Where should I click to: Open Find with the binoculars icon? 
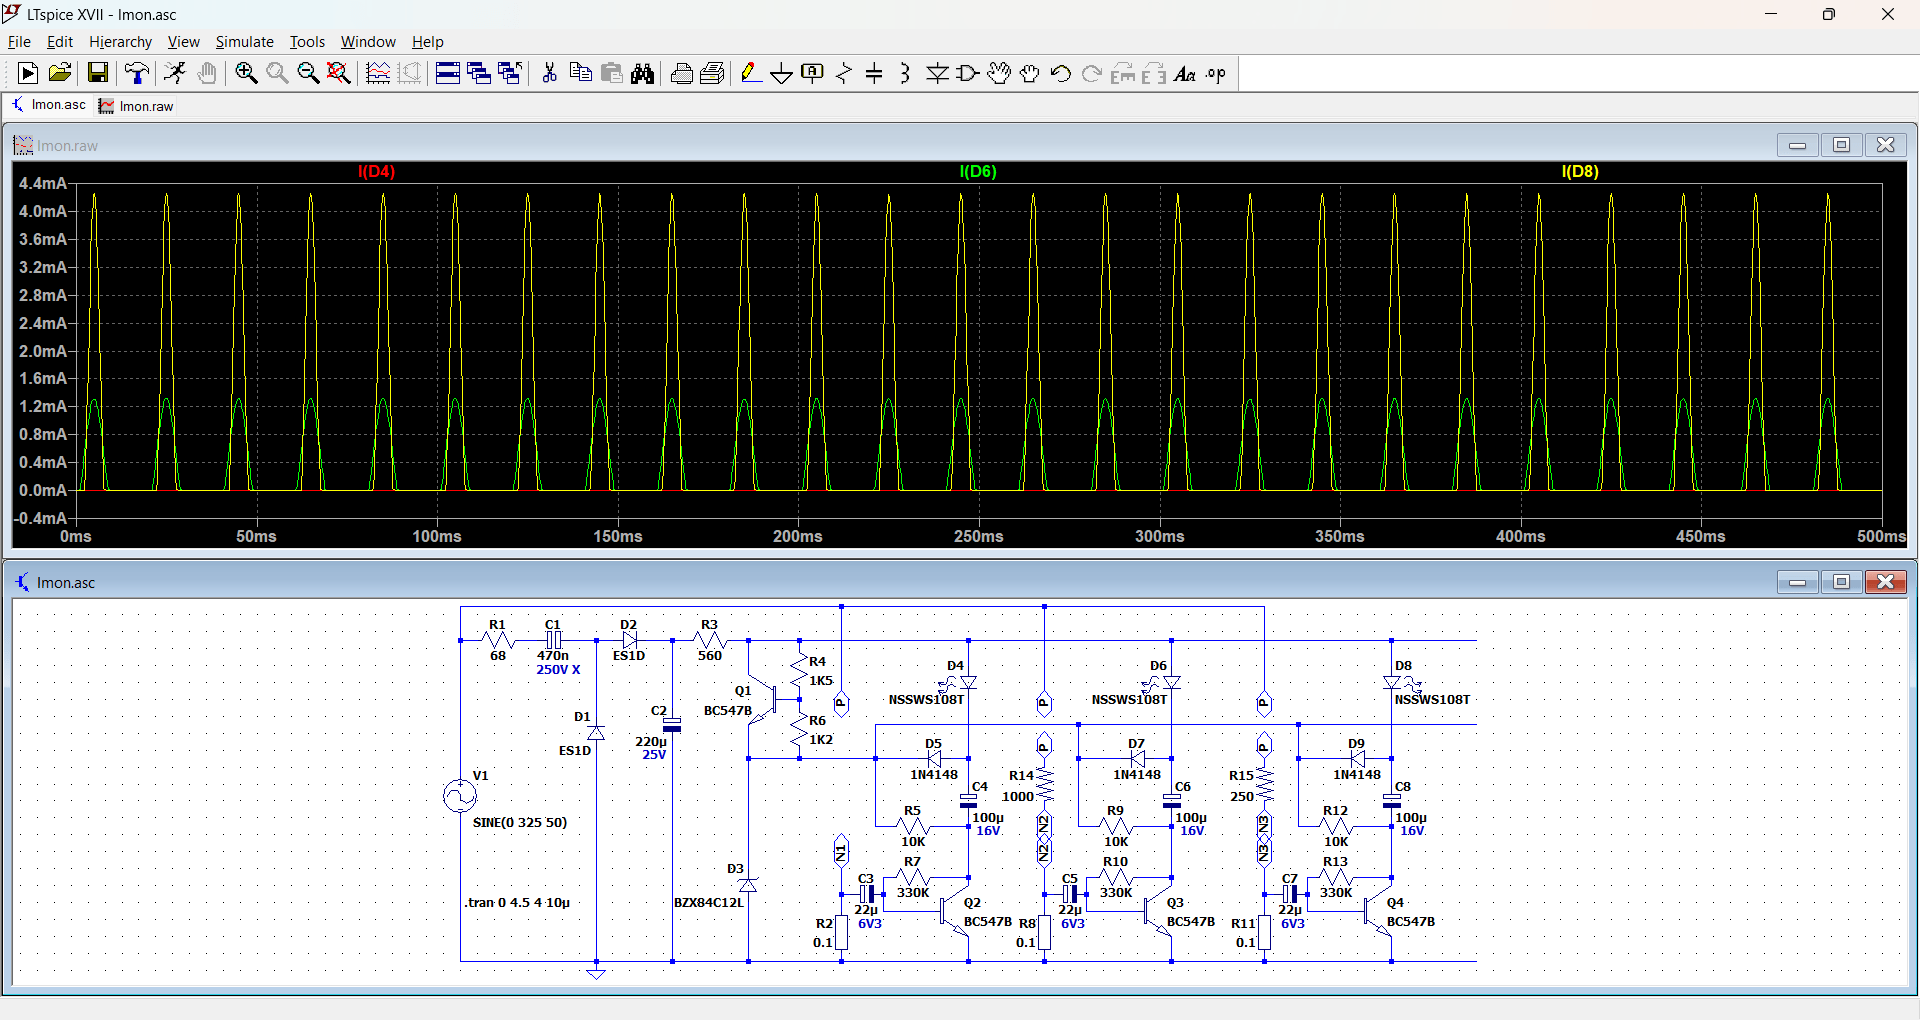click(x=643, y=73)
